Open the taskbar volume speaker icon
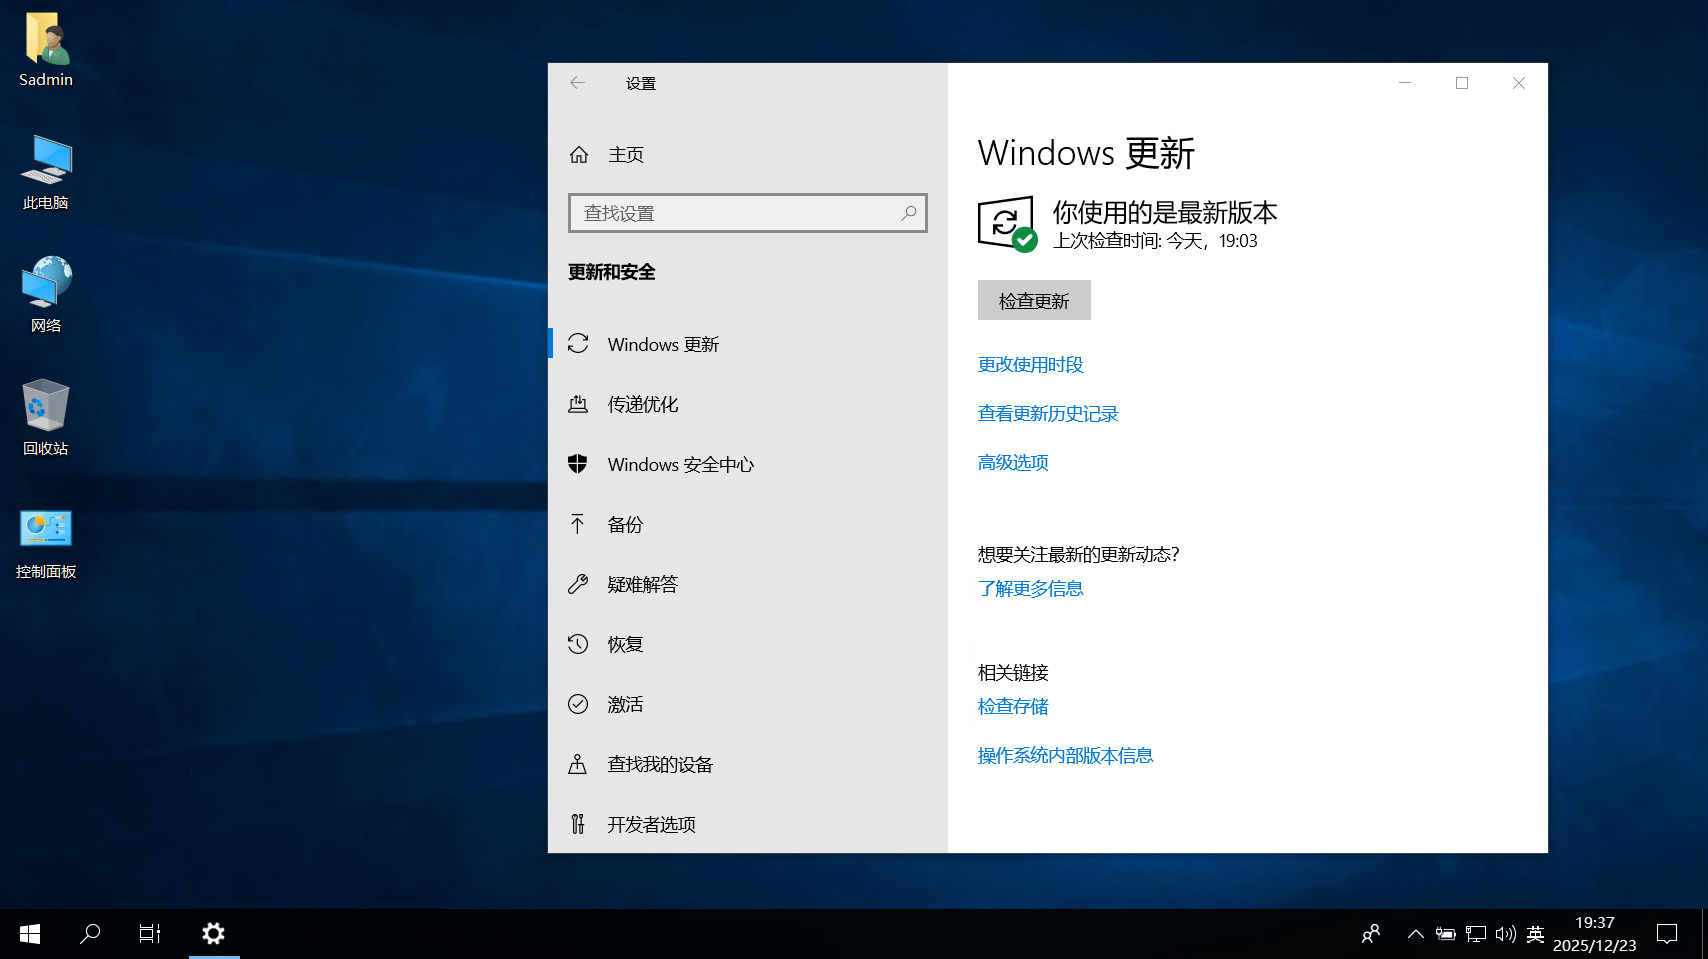Viewport: 1708px width, 959px height. click(1505, 934)
